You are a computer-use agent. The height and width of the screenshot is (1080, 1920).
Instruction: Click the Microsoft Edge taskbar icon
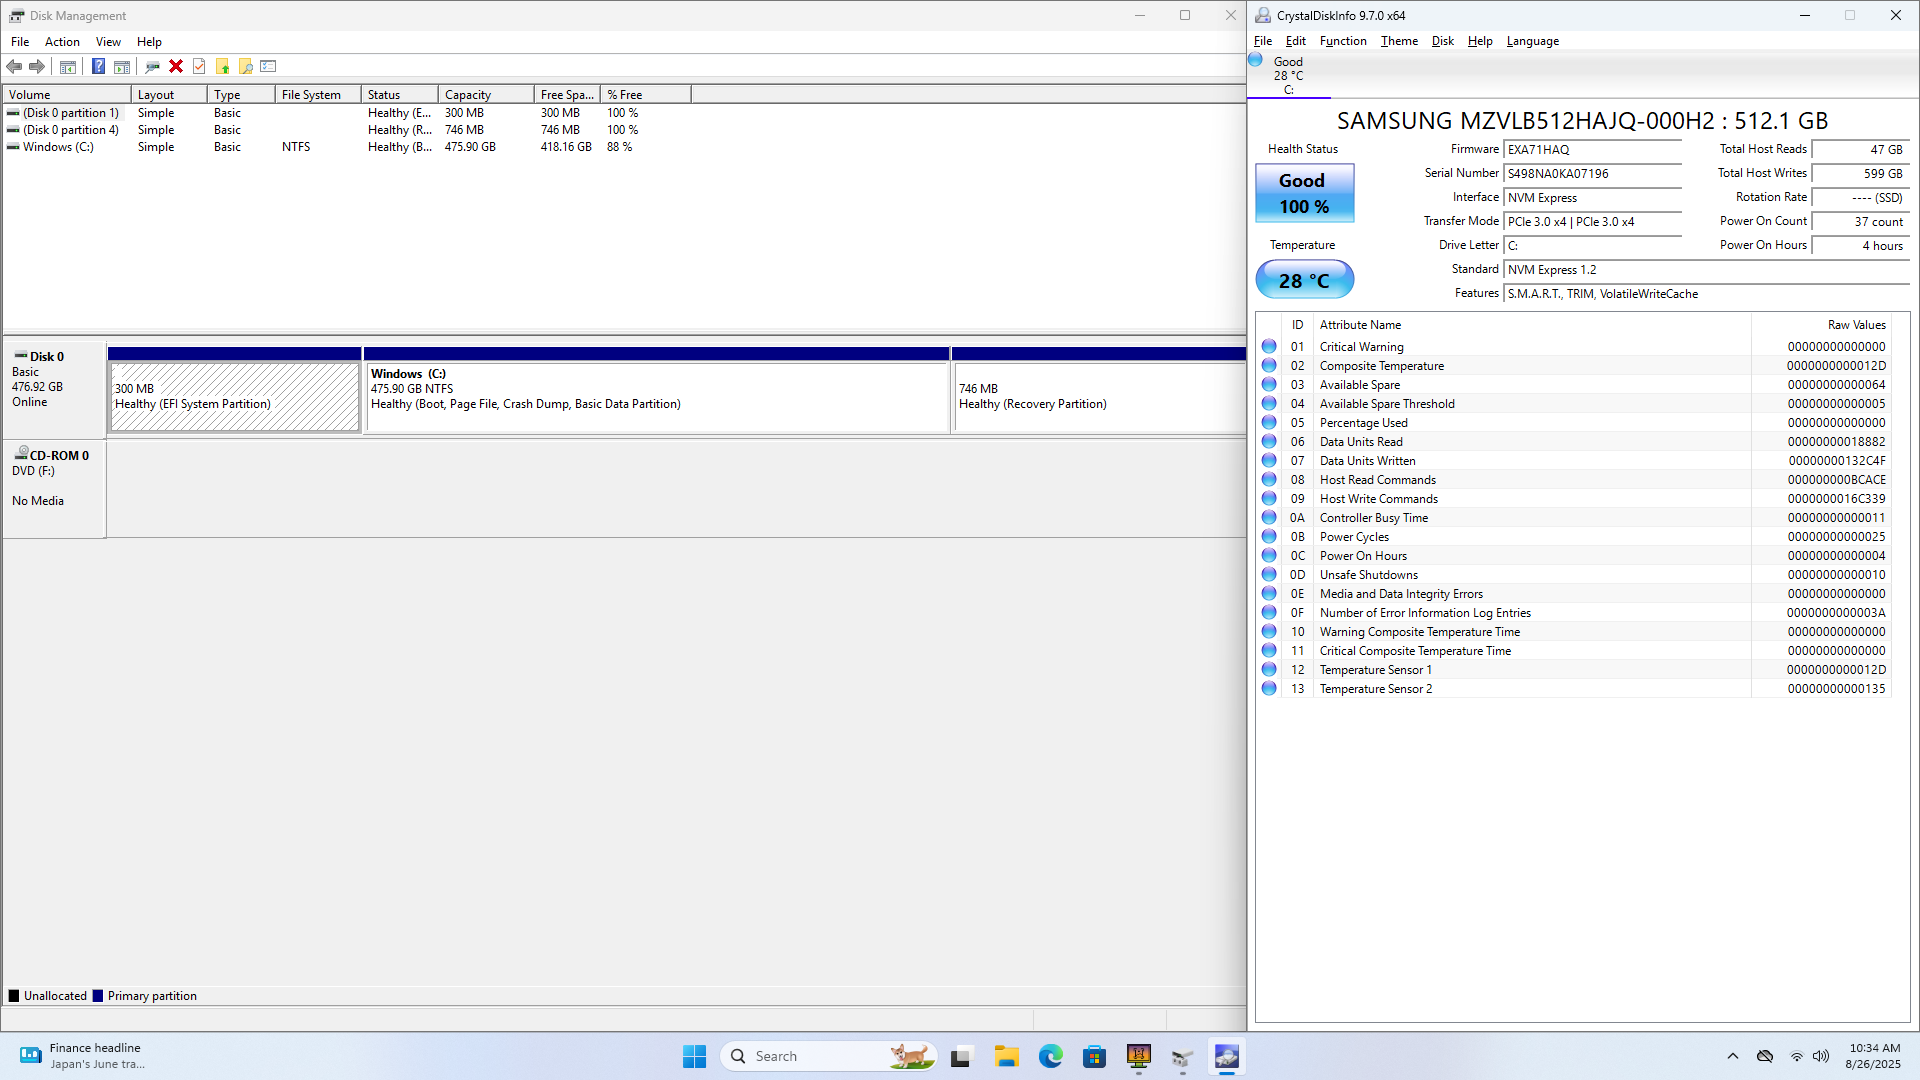coord(1050,1056)
